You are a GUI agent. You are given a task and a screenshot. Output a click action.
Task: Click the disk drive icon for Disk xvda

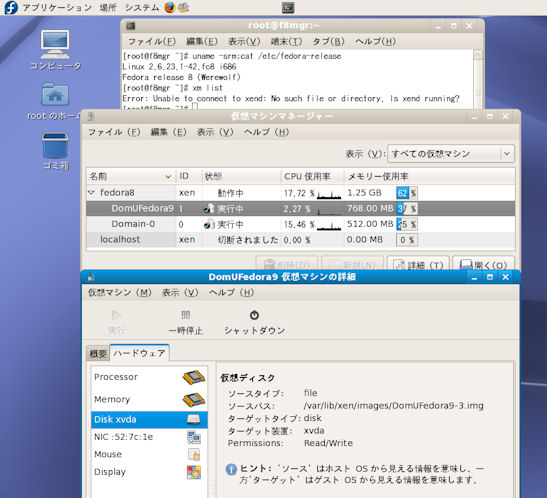[194, 419]
